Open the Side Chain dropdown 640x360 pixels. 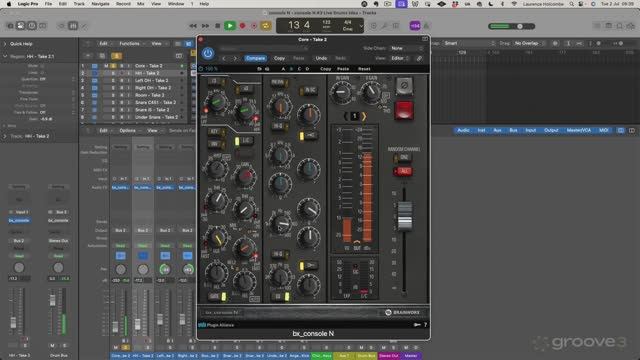[407, 48]
